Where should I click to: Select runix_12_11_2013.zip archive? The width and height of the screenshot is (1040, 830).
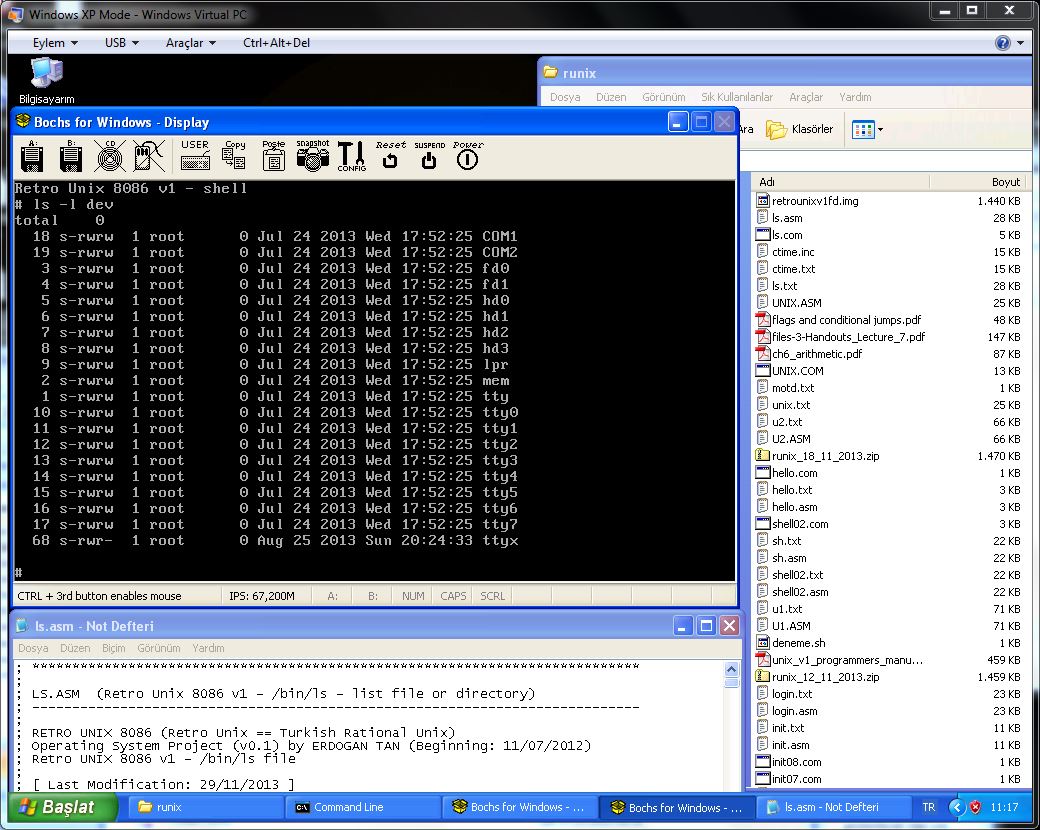click(818, 677)
